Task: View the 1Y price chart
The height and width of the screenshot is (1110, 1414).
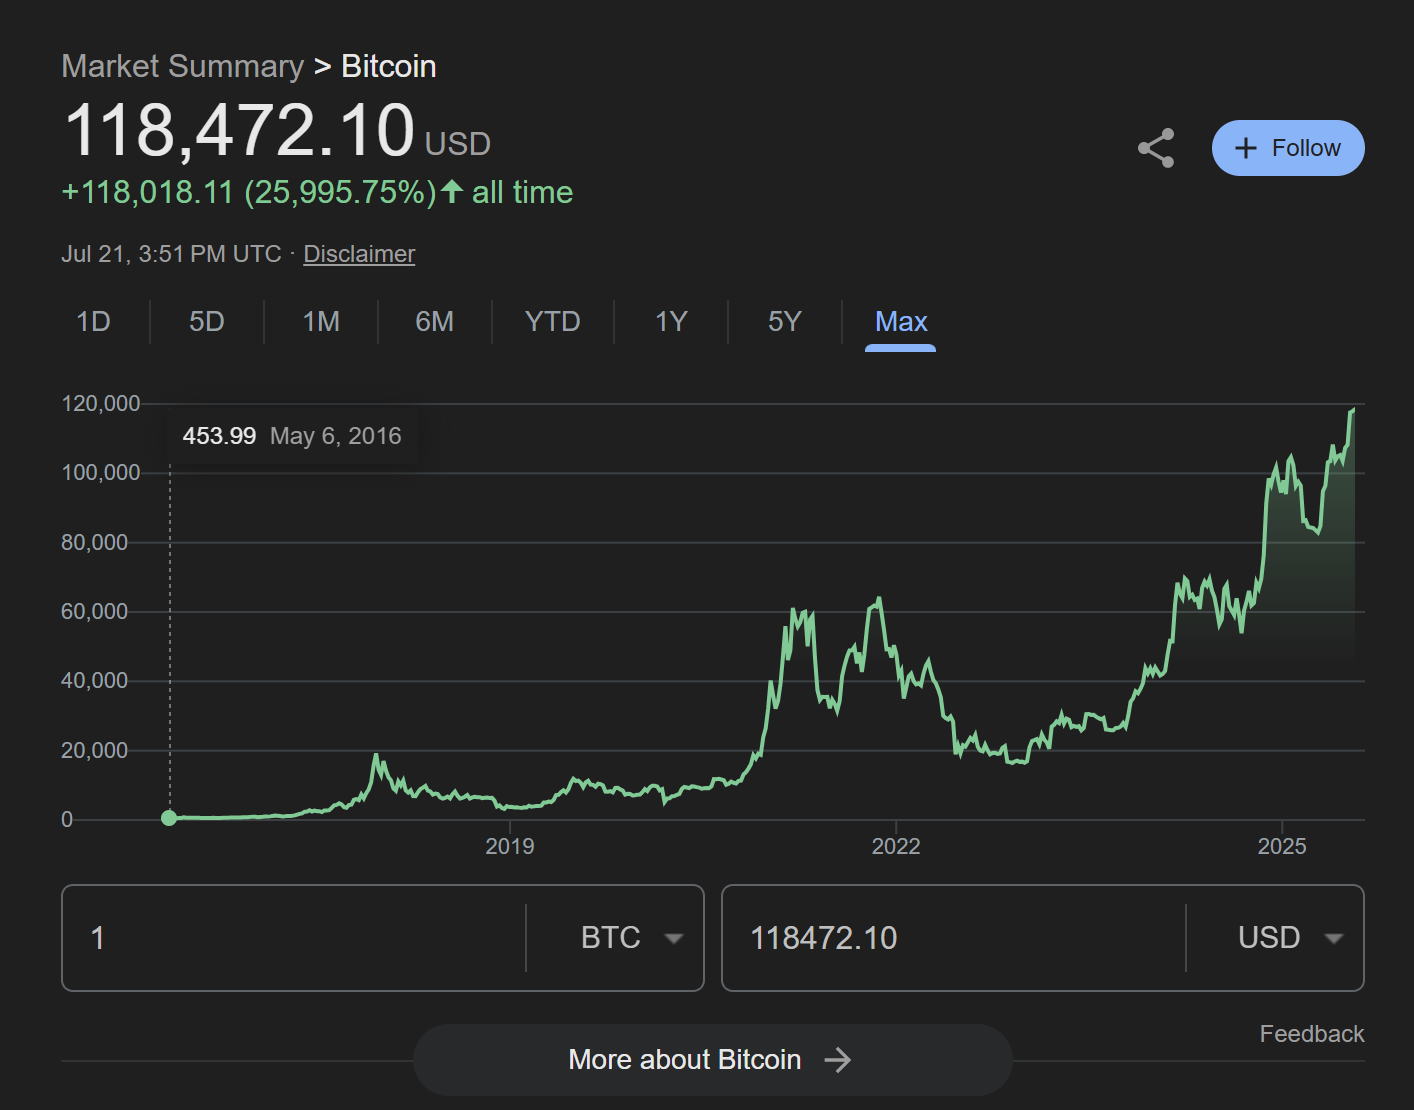Action: (671, 321)
